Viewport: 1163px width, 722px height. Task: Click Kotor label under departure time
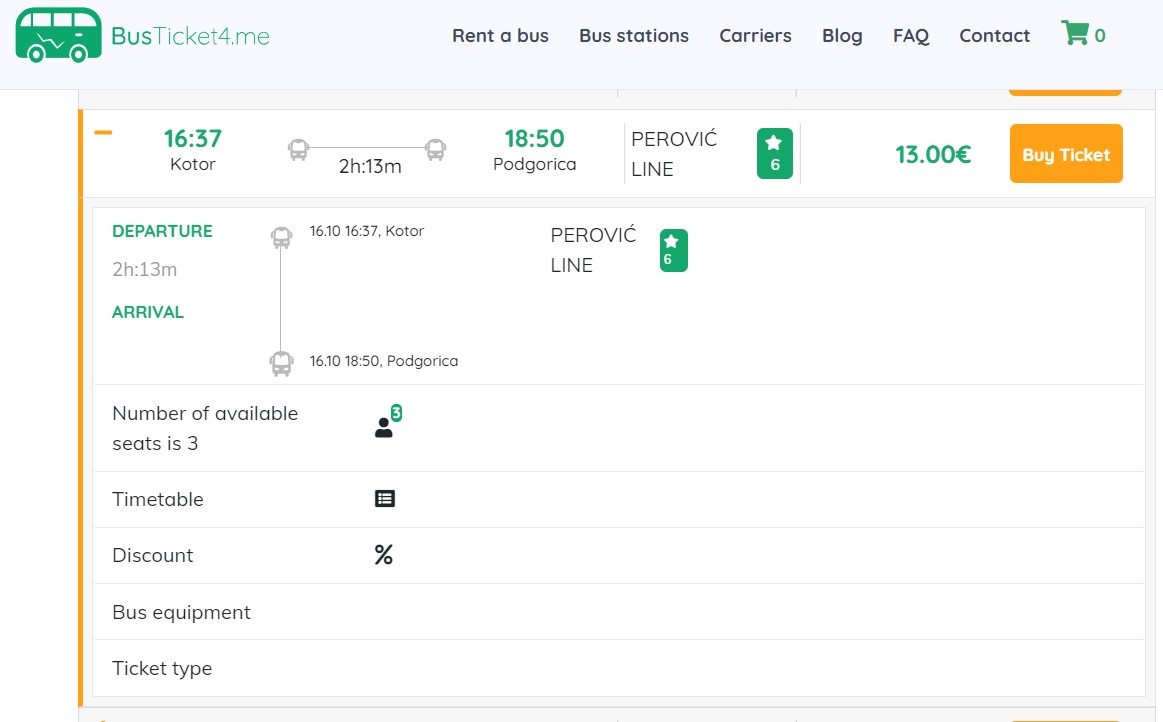pos(193,164)
